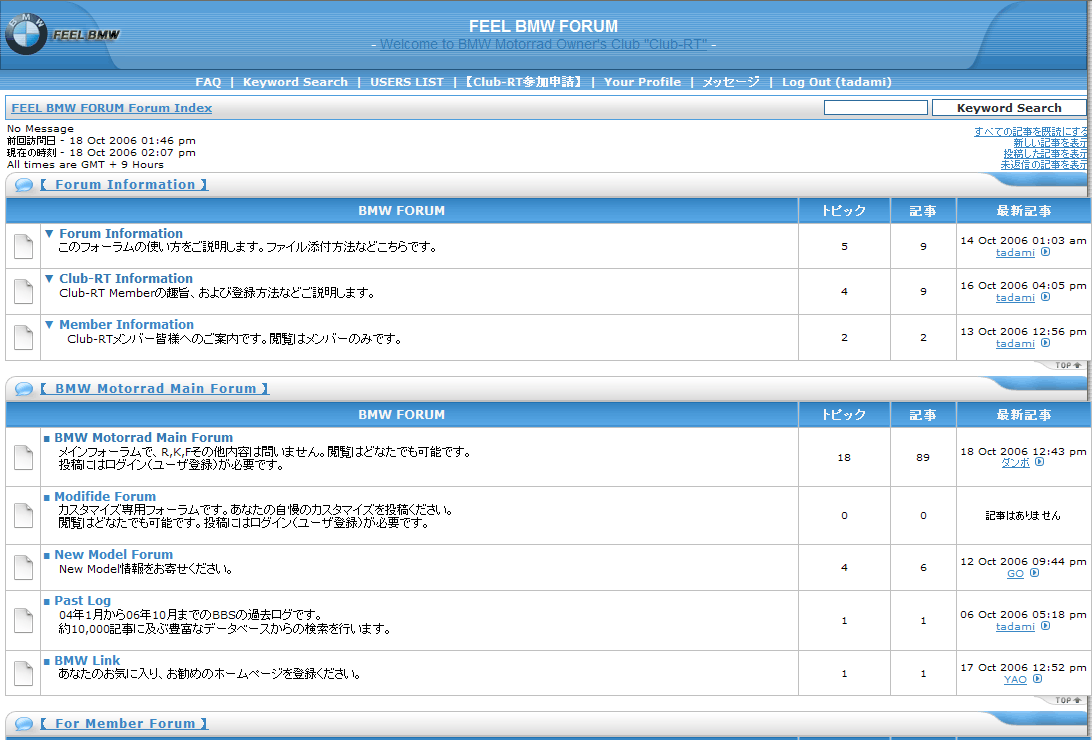
Task: Open the BMW Link forum
Action: (x=87, y=660)
